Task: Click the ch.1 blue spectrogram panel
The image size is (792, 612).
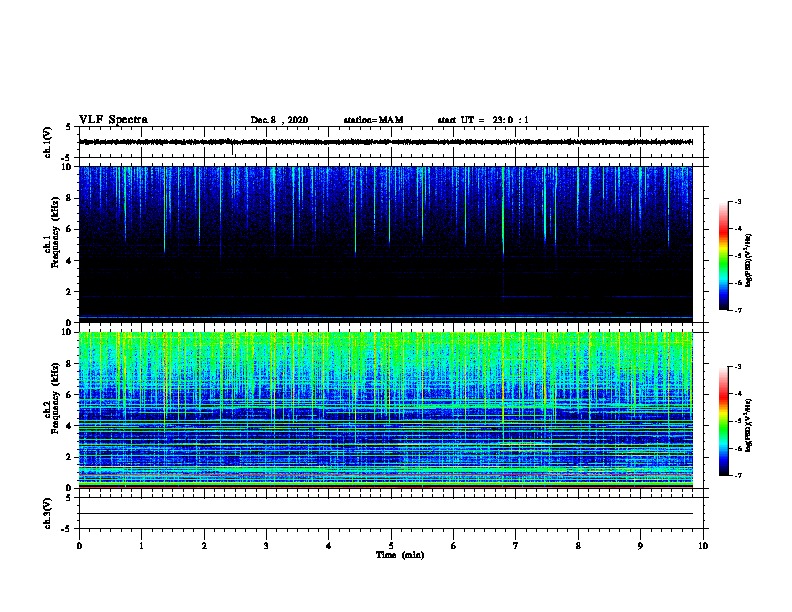Action: coord(386,244)
